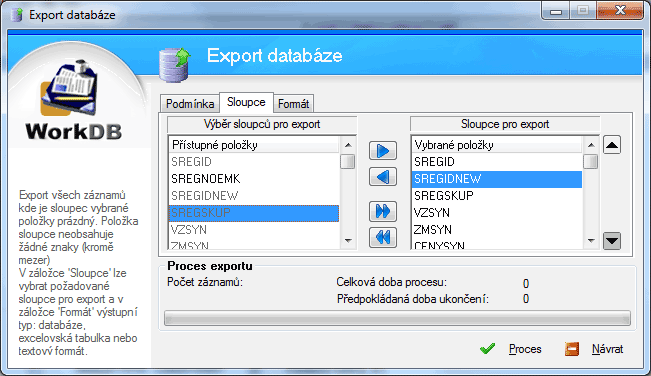651x376 pixels.
Task: Select the Sloupce tab
Action: click(x=246, y=102)
